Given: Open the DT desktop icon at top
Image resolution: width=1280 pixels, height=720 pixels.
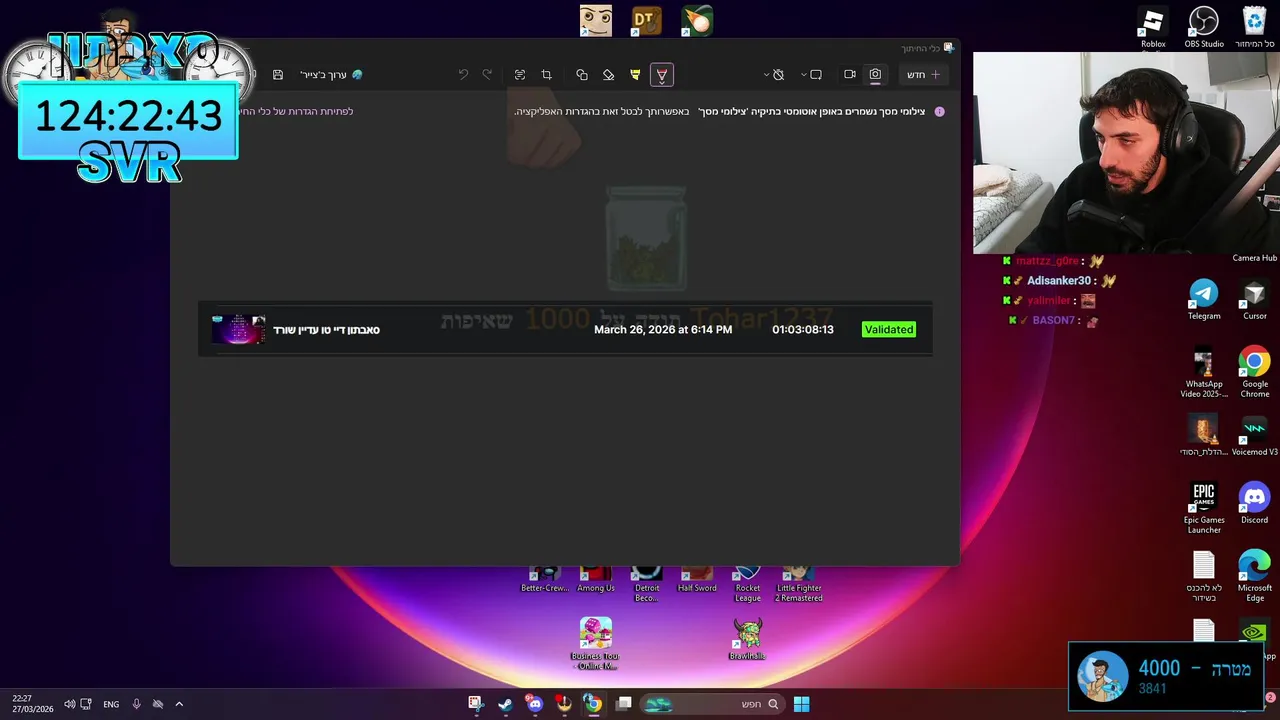Looking at the screenshot, I should [x=646, y=21].
